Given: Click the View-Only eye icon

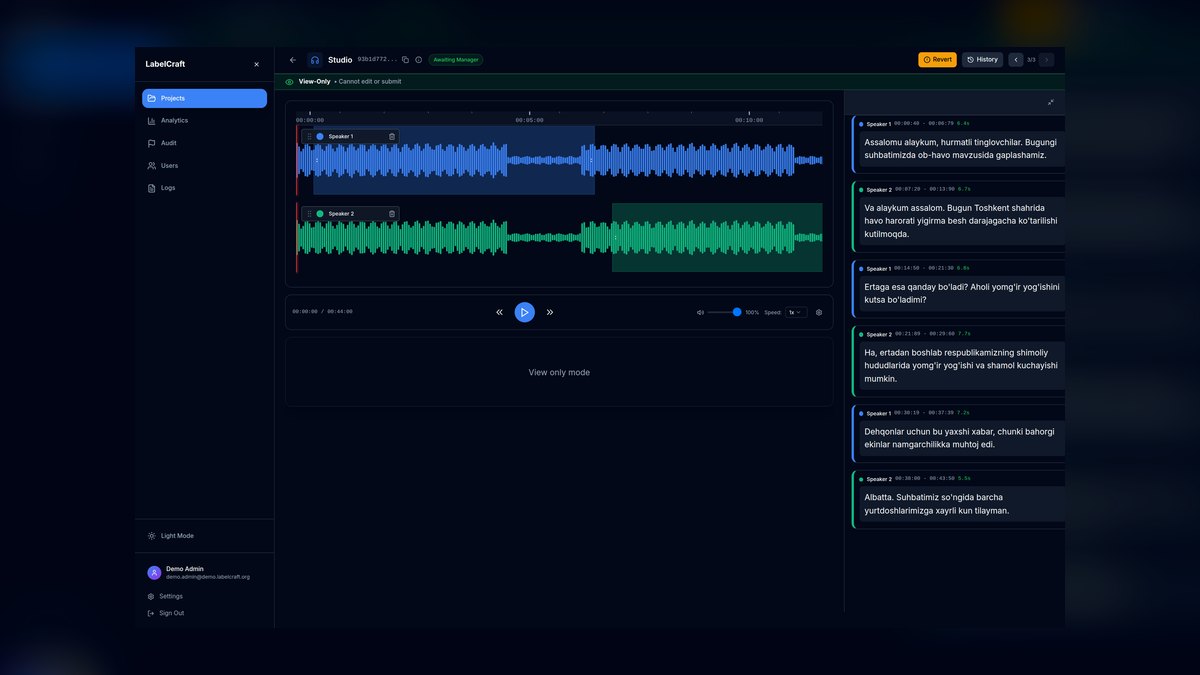Looking at the screenshot, I should click(289, 82).
